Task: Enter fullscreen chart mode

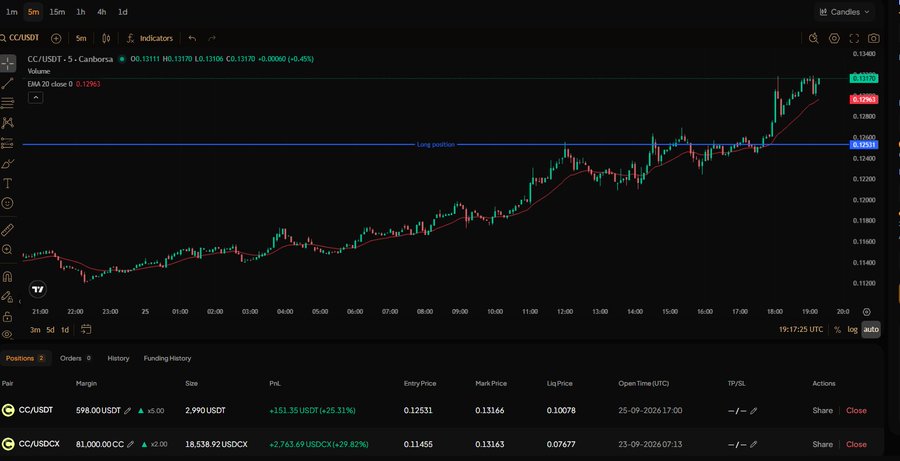Action: (x=854, y=38)
